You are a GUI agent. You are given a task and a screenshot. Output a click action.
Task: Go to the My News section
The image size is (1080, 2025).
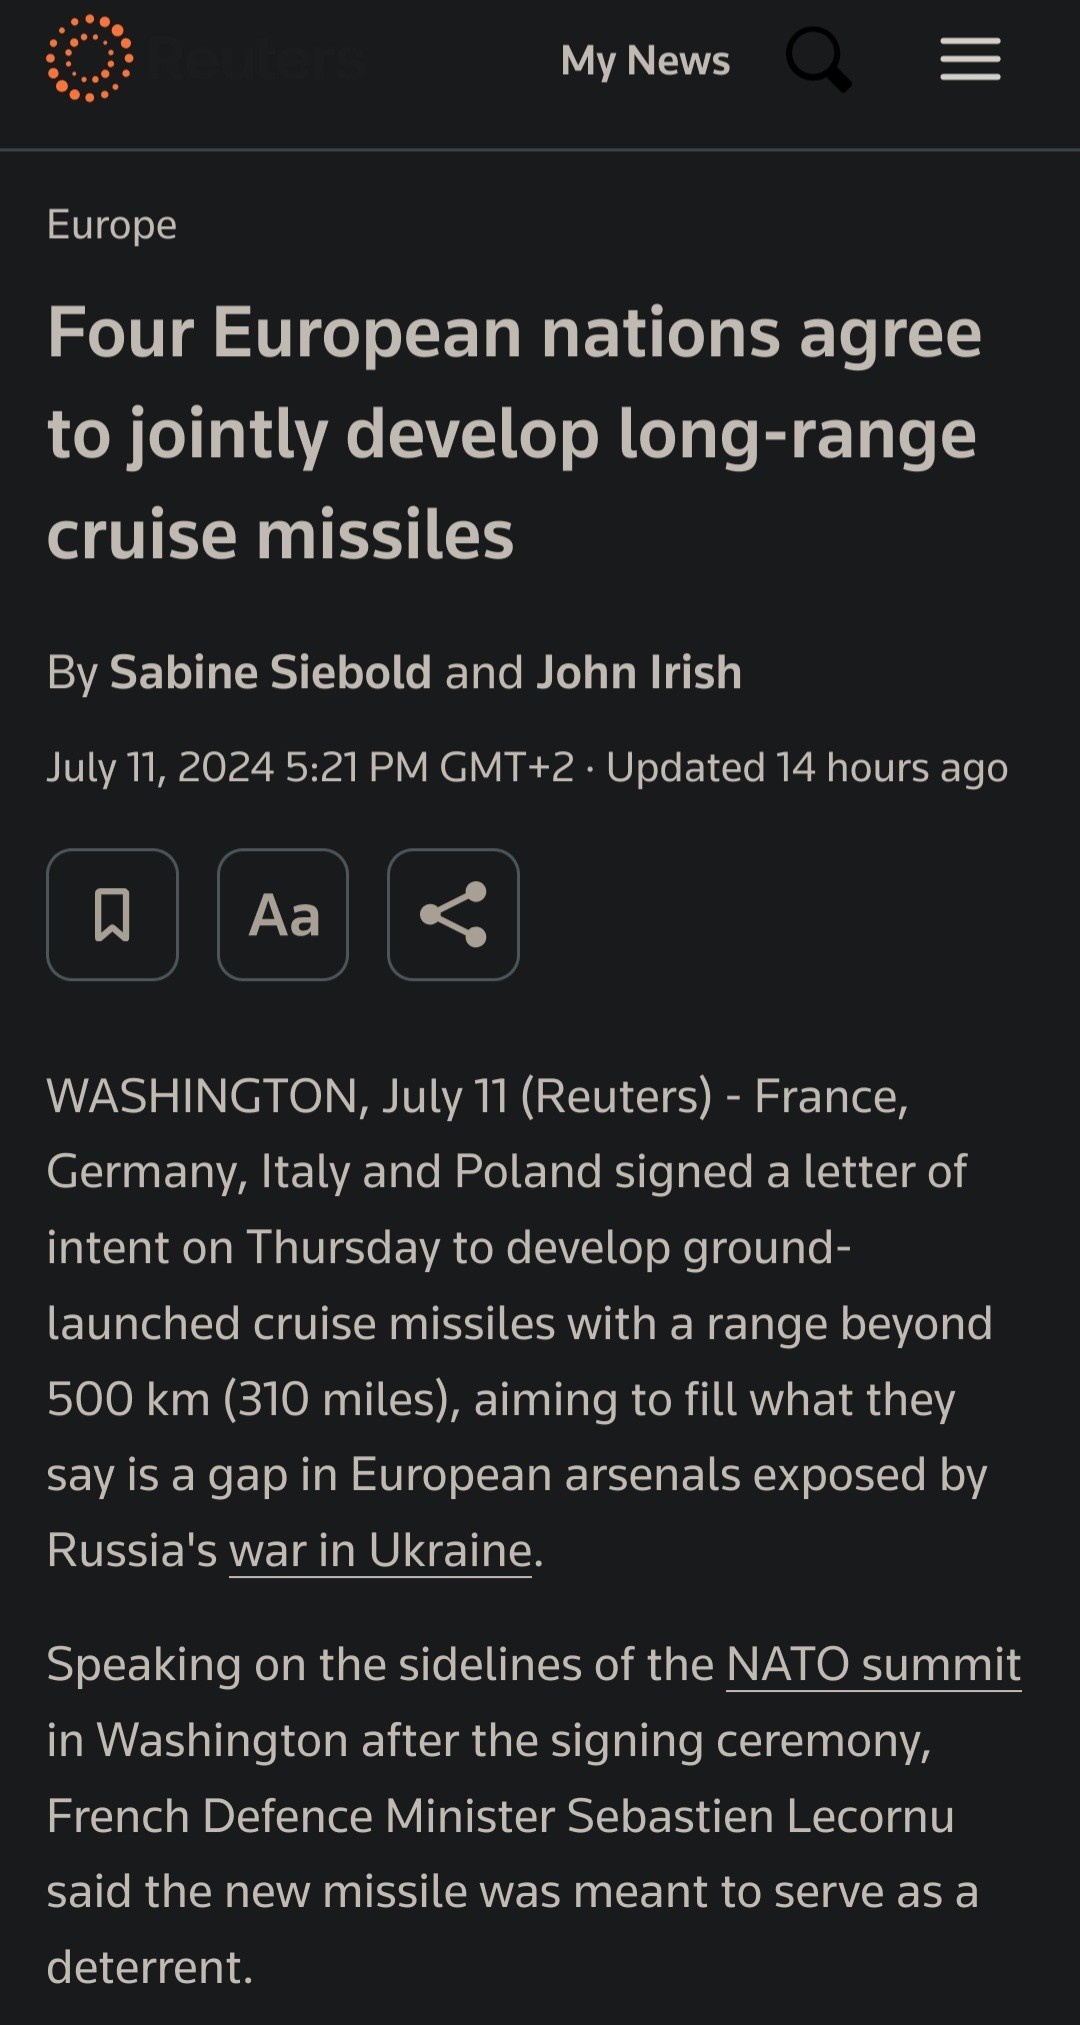[x=645, y=61]
